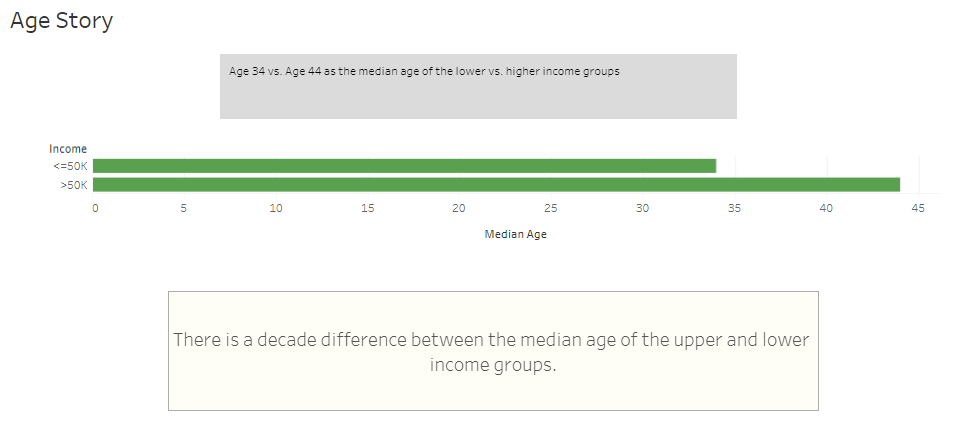
Task: Select the gray story caption box
Action: point(478,86)
